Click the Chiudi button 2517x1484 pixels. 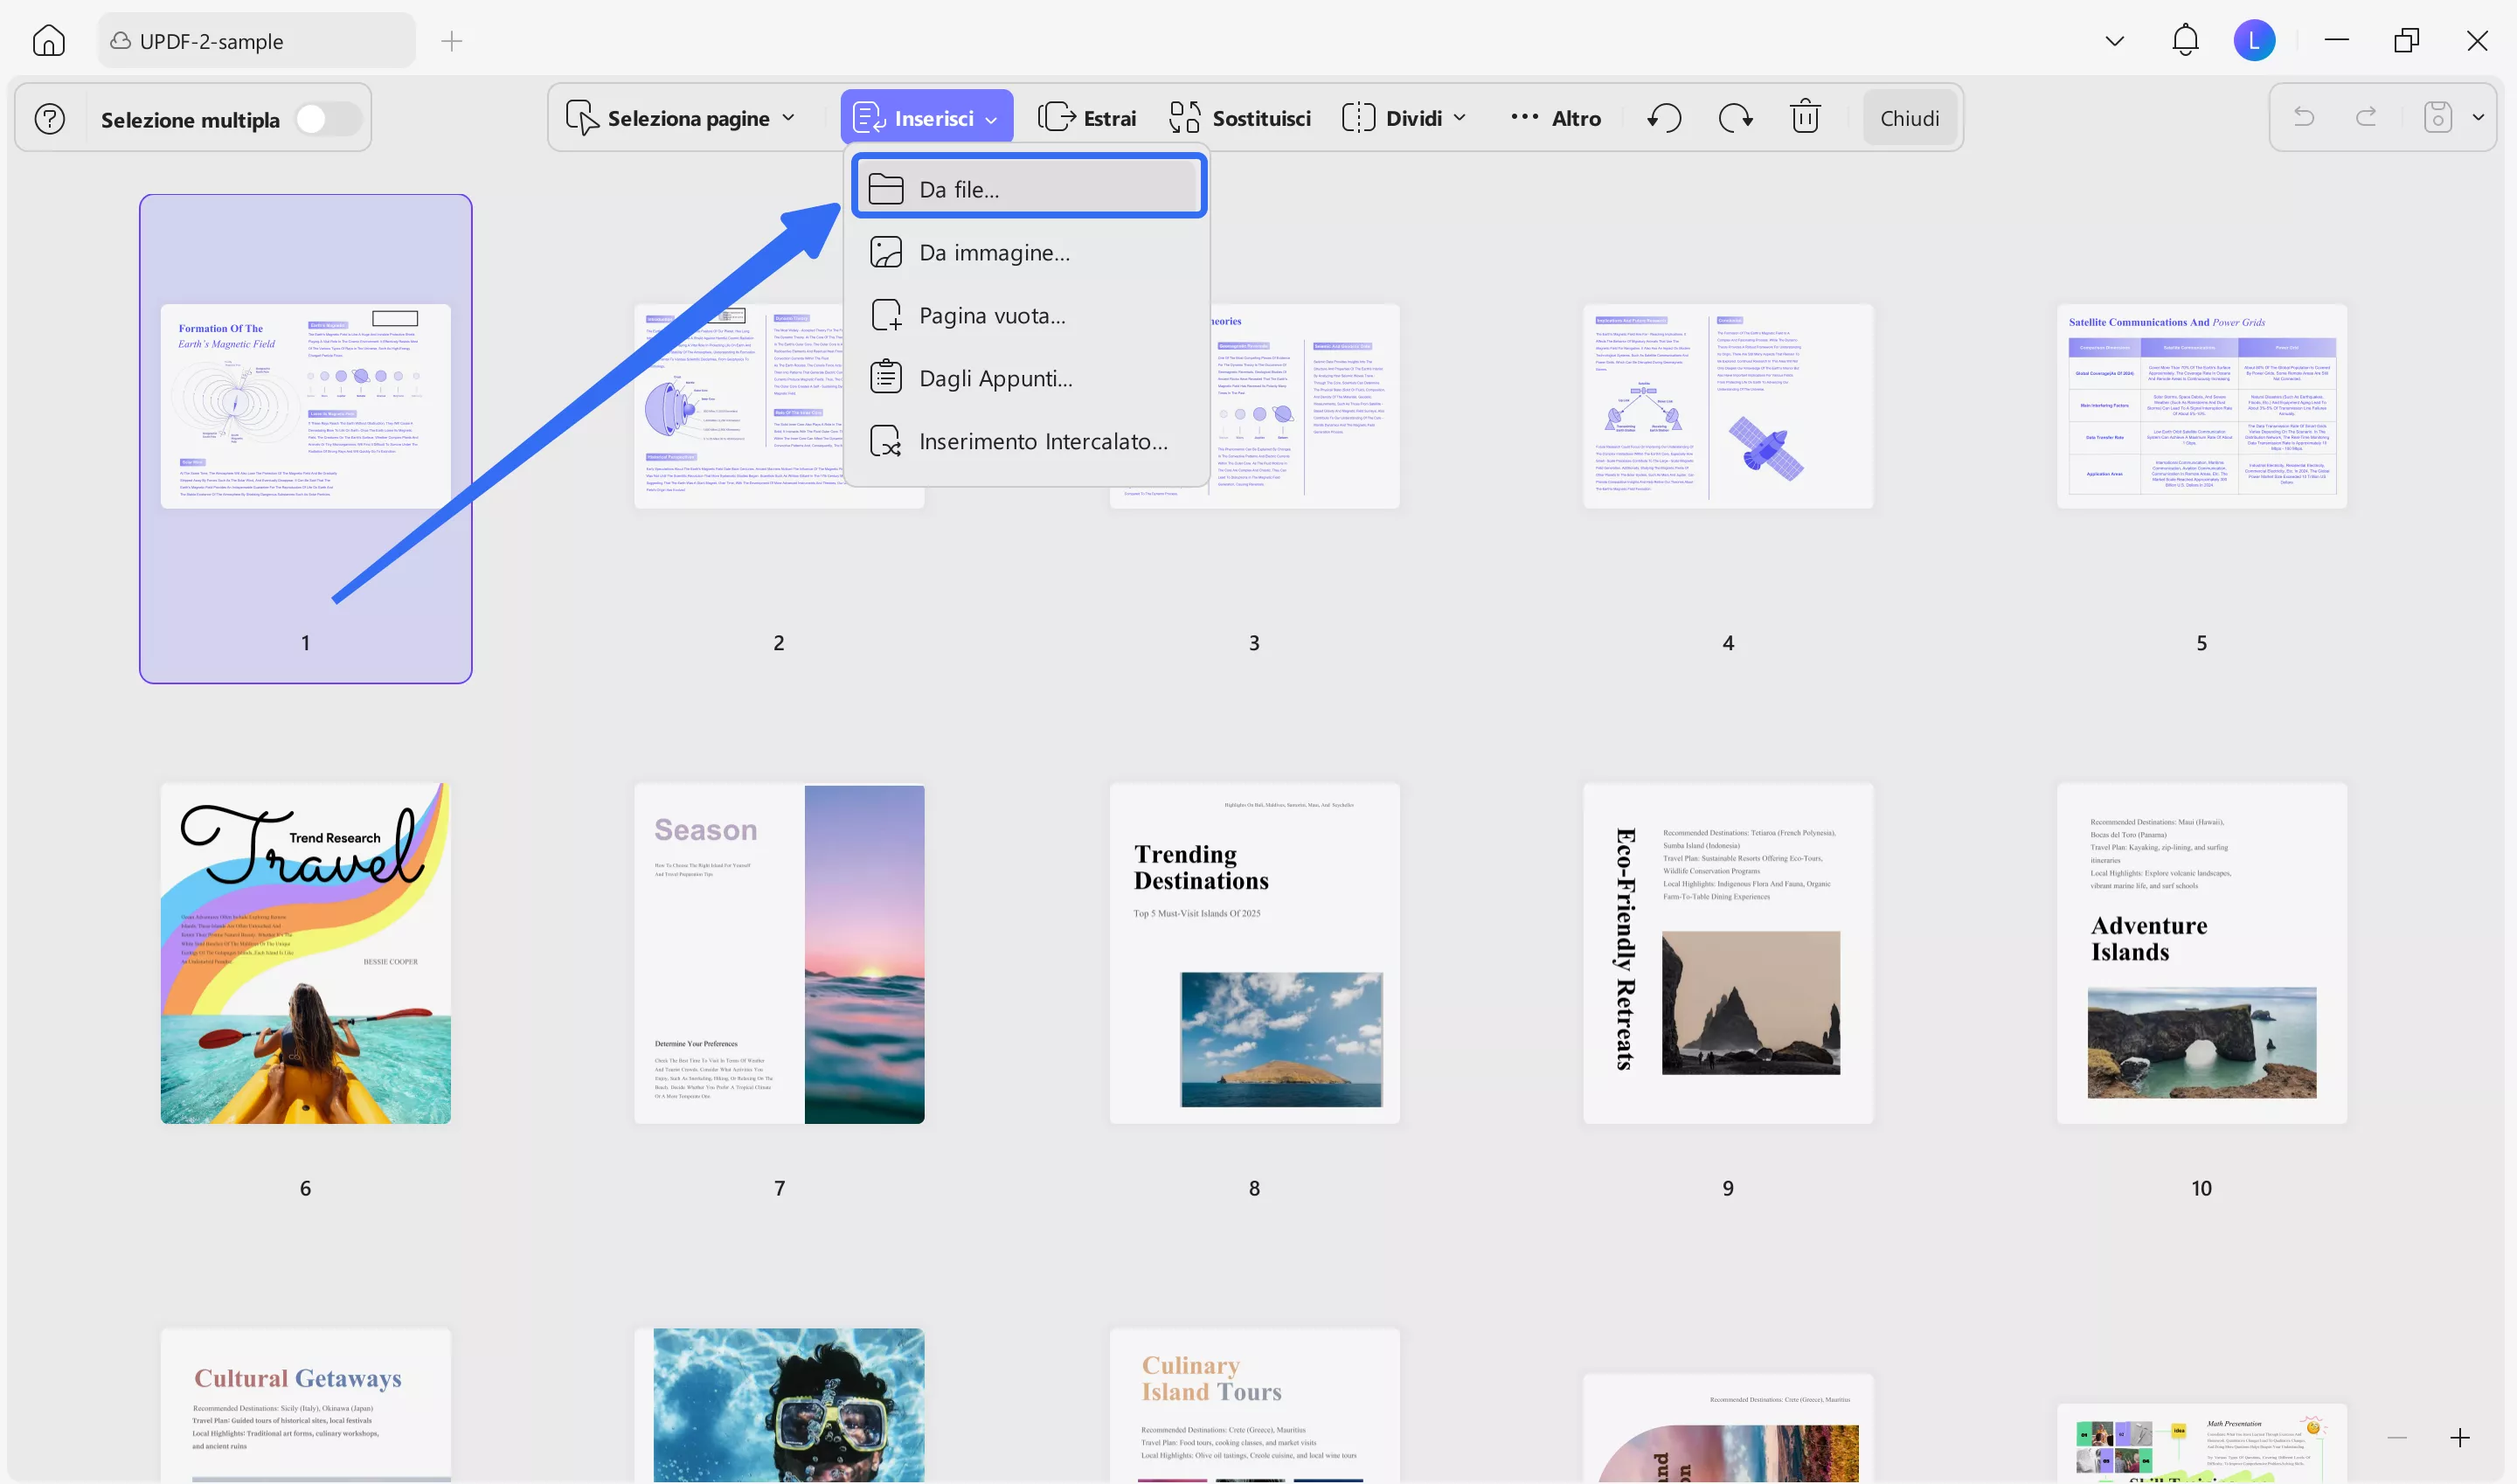pyautogui.click(x=1909, y=118)
